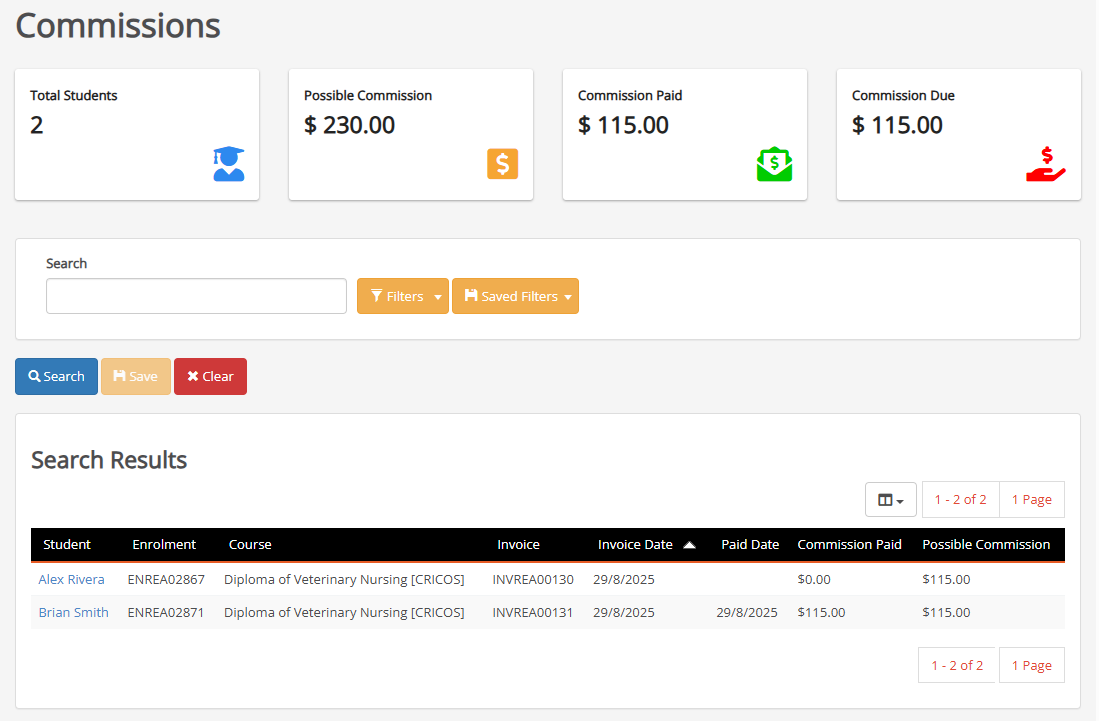Click the Commissions page title
Image resolution: width=1099 pixels, height=721 pixels.
(118, 26)
